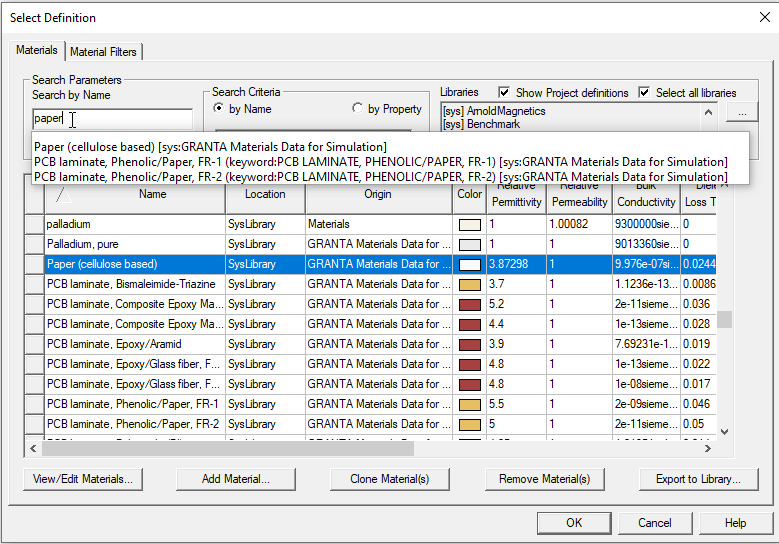779x544 pixels.
Task: Click the horizontal scrollbar thumb
Action: (x=228, y=449)
